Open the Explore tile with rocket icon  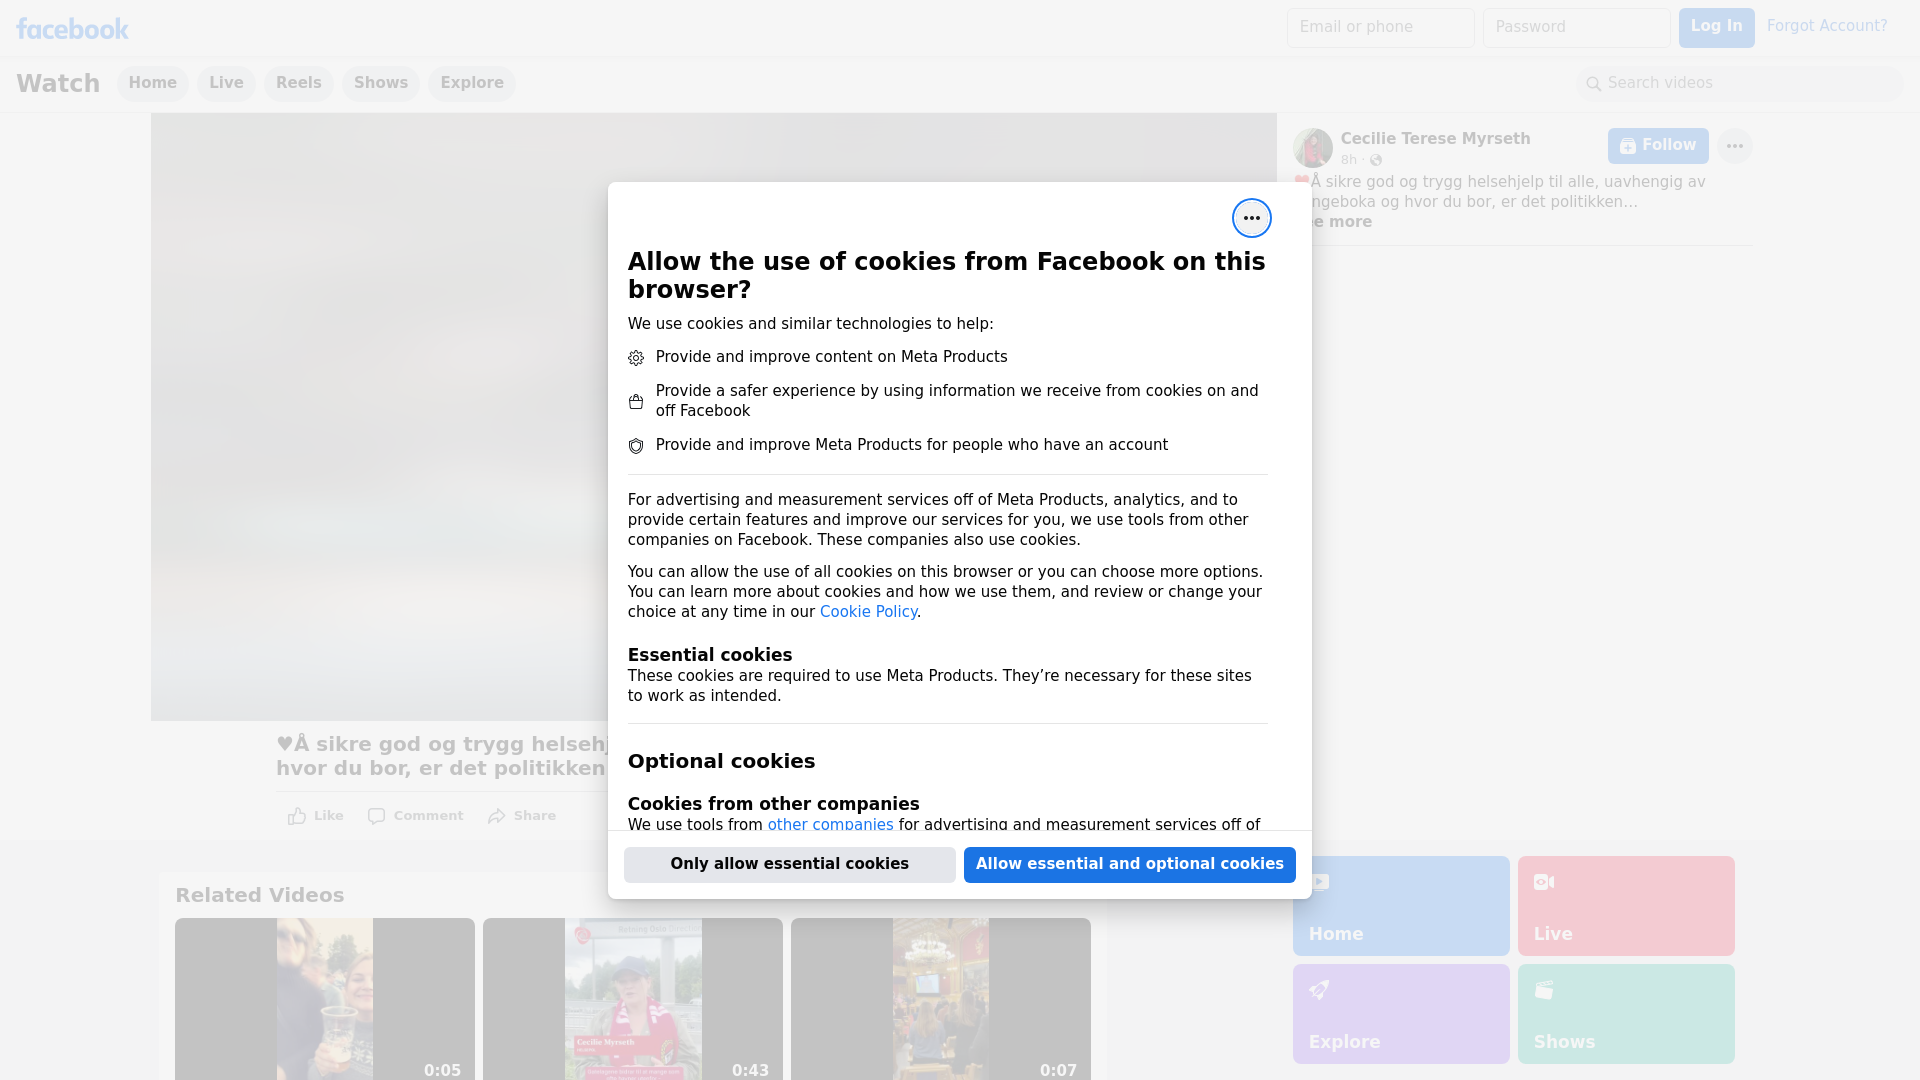1401,1014
